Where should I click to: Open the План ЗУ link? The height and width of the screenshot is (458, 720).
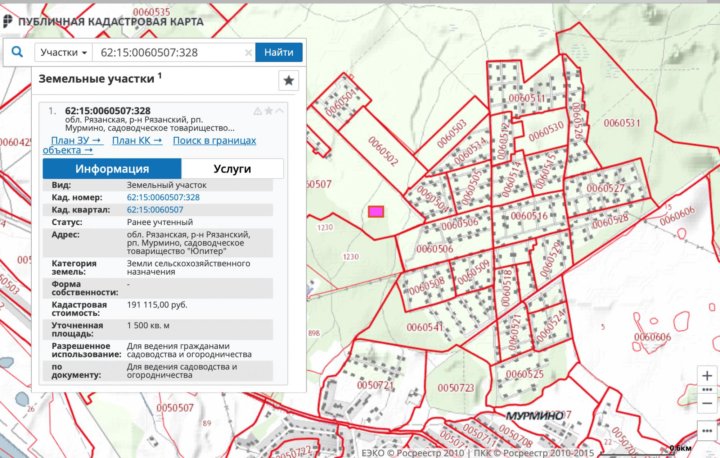(75, 141)
